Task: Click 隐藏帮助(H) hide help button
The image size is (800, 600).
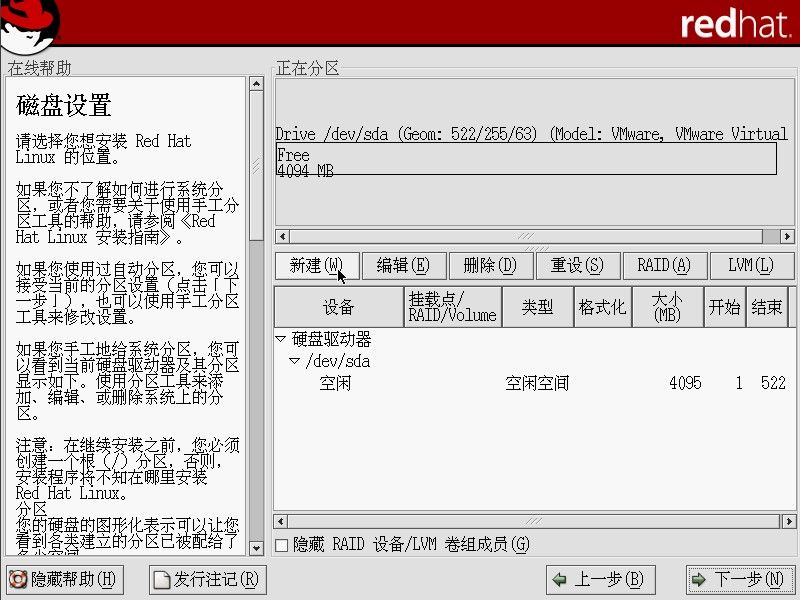Action: coord(62,579)
